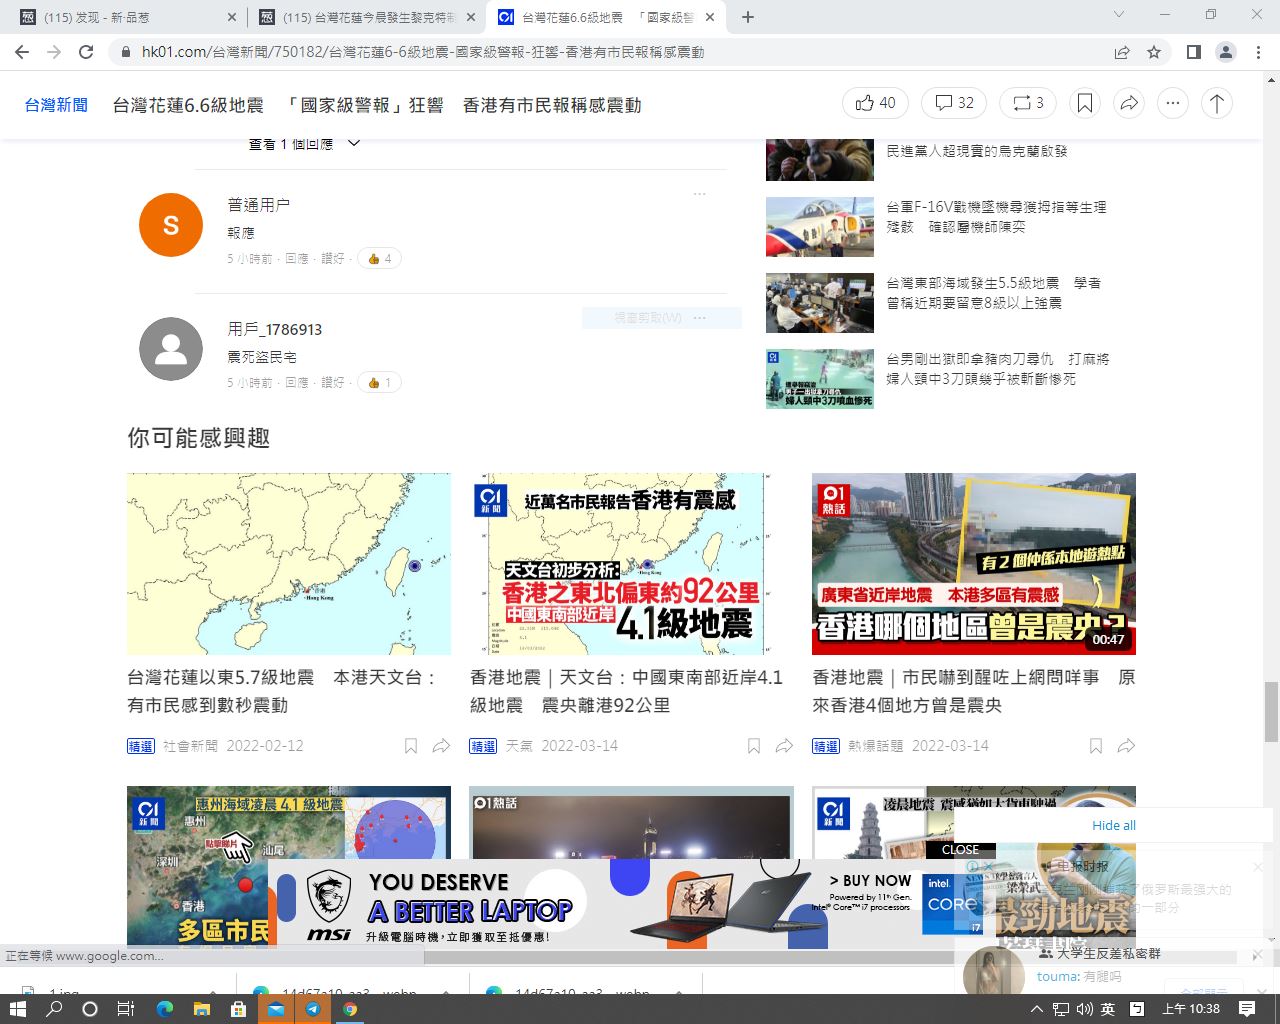Image resolution: width=1280 pixels, height=1024 pixels.
Task: Open the options ellipsis on 普通用户's comment
Action: (699, 194)
